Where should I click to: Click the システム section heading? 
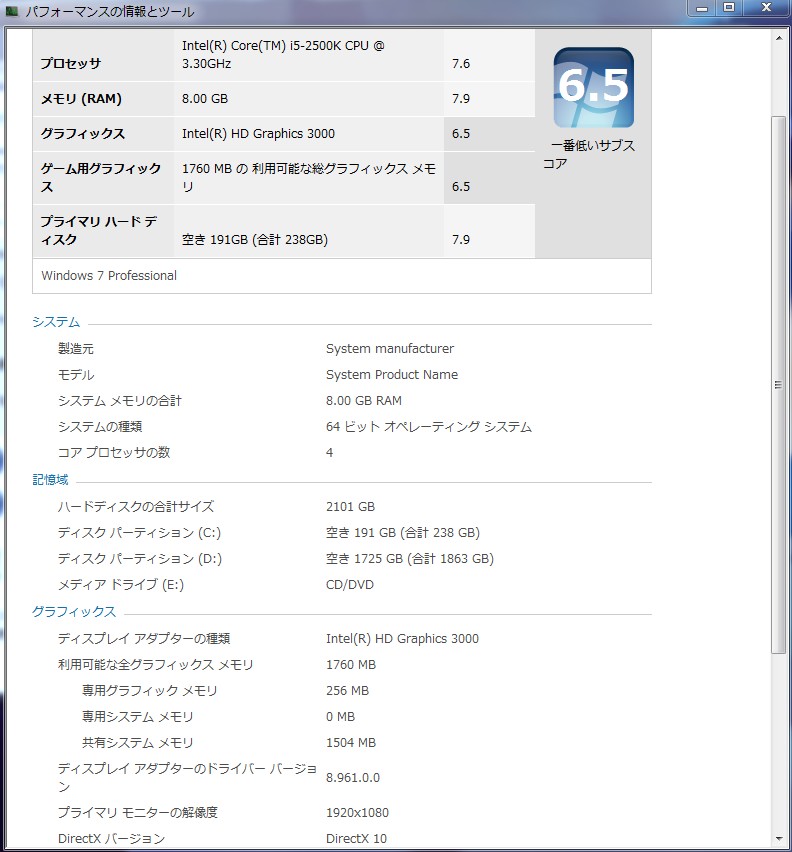56,322
